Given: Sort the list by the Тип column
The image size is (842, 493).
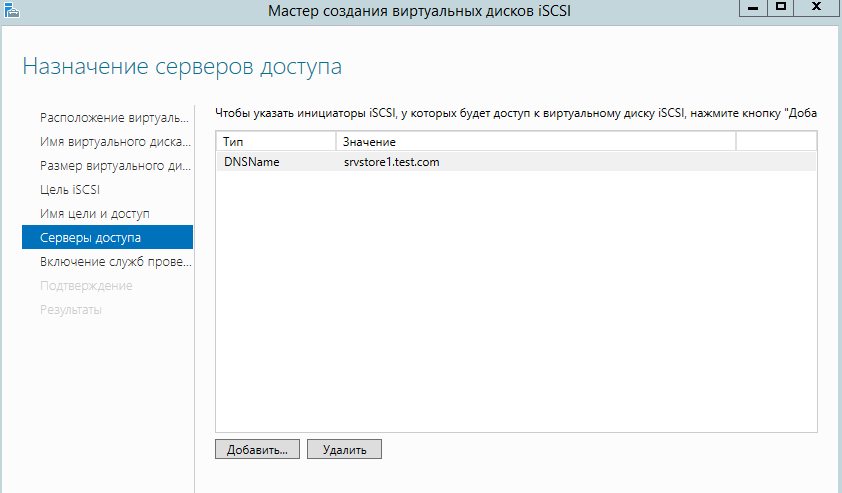Looking at the screenshot, I should click(x=275, y=142).
